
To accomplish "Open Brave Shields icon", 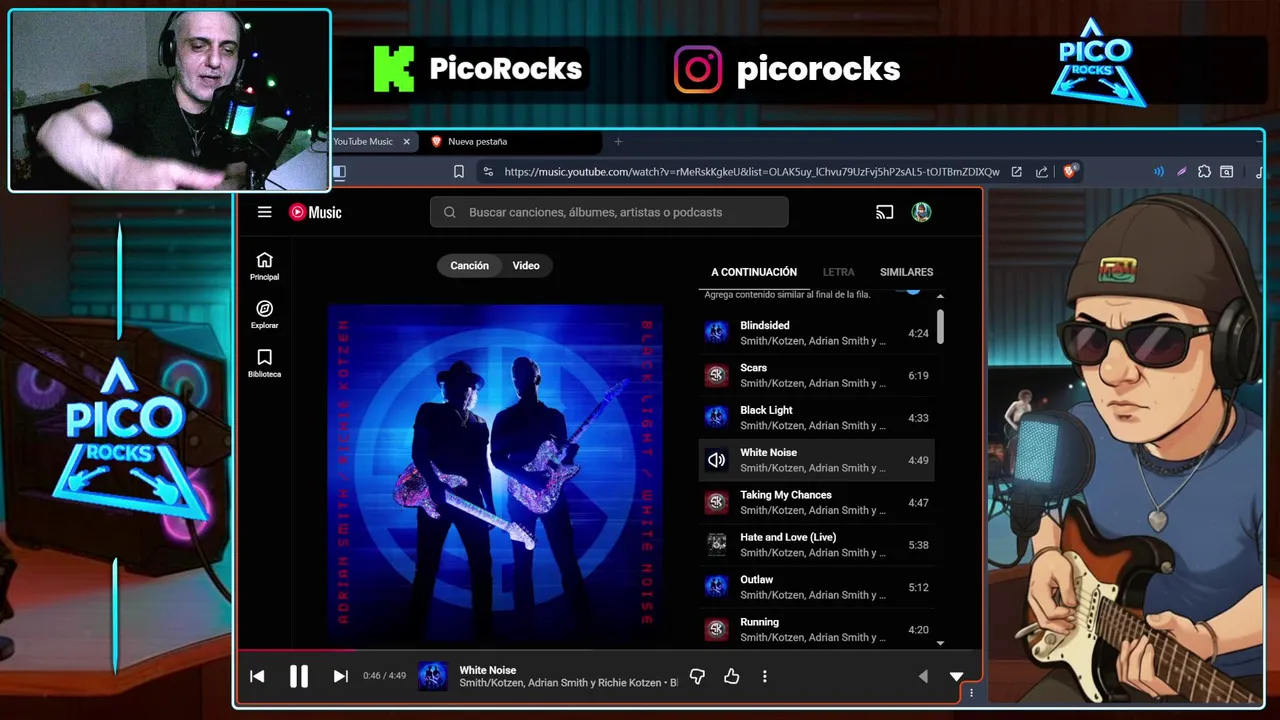I will [x=1069, y=172].
